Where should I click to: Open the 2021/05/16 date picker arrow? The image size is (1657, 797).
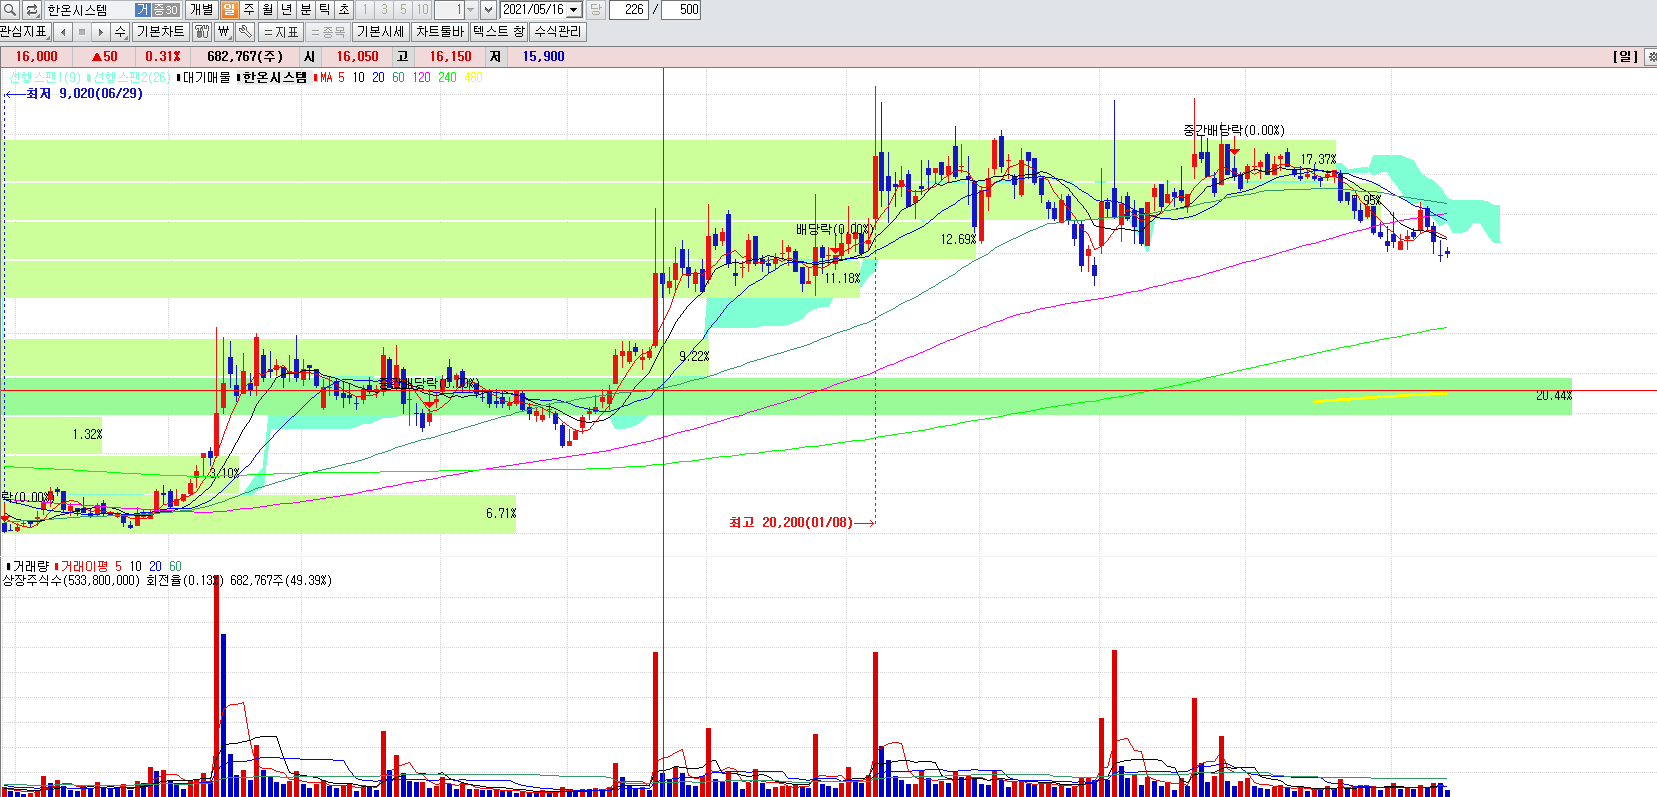(574, 10)
